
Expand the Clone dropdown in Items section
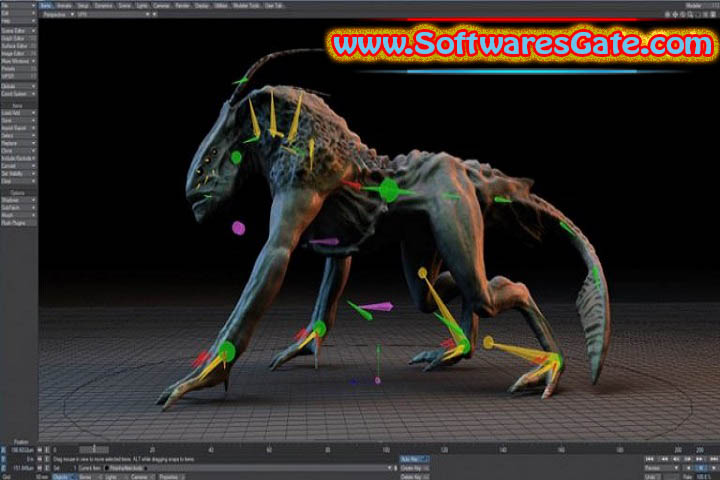18,151
